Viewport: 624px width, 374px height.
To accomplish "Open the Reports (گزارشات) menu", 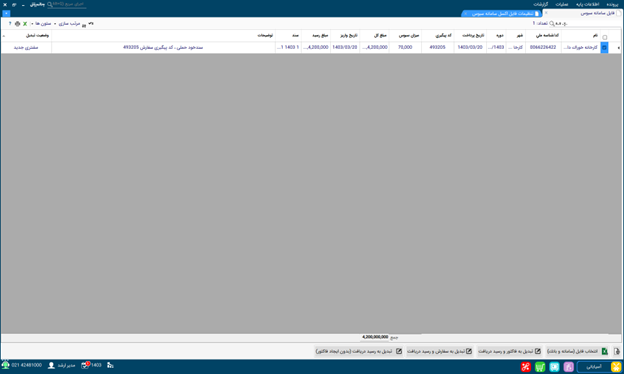I will [x=540, y=4].
